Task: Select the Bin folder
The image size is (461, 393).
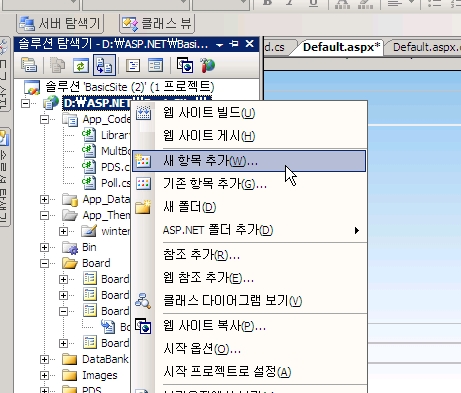Action: (x=89, y=247)
